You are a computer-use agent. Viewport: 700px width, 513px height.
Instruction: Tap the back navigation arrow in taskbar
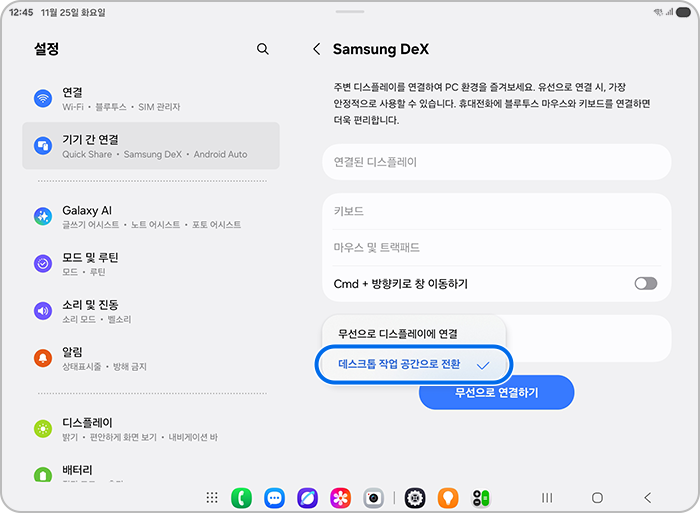(x=648, y=497)
